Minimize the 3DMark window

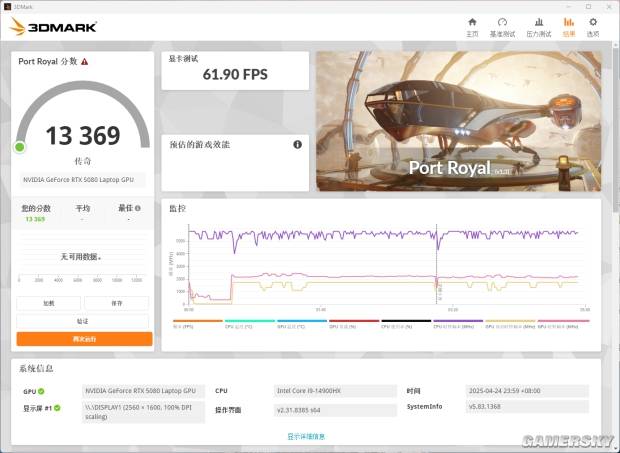[x=568, y=7]
